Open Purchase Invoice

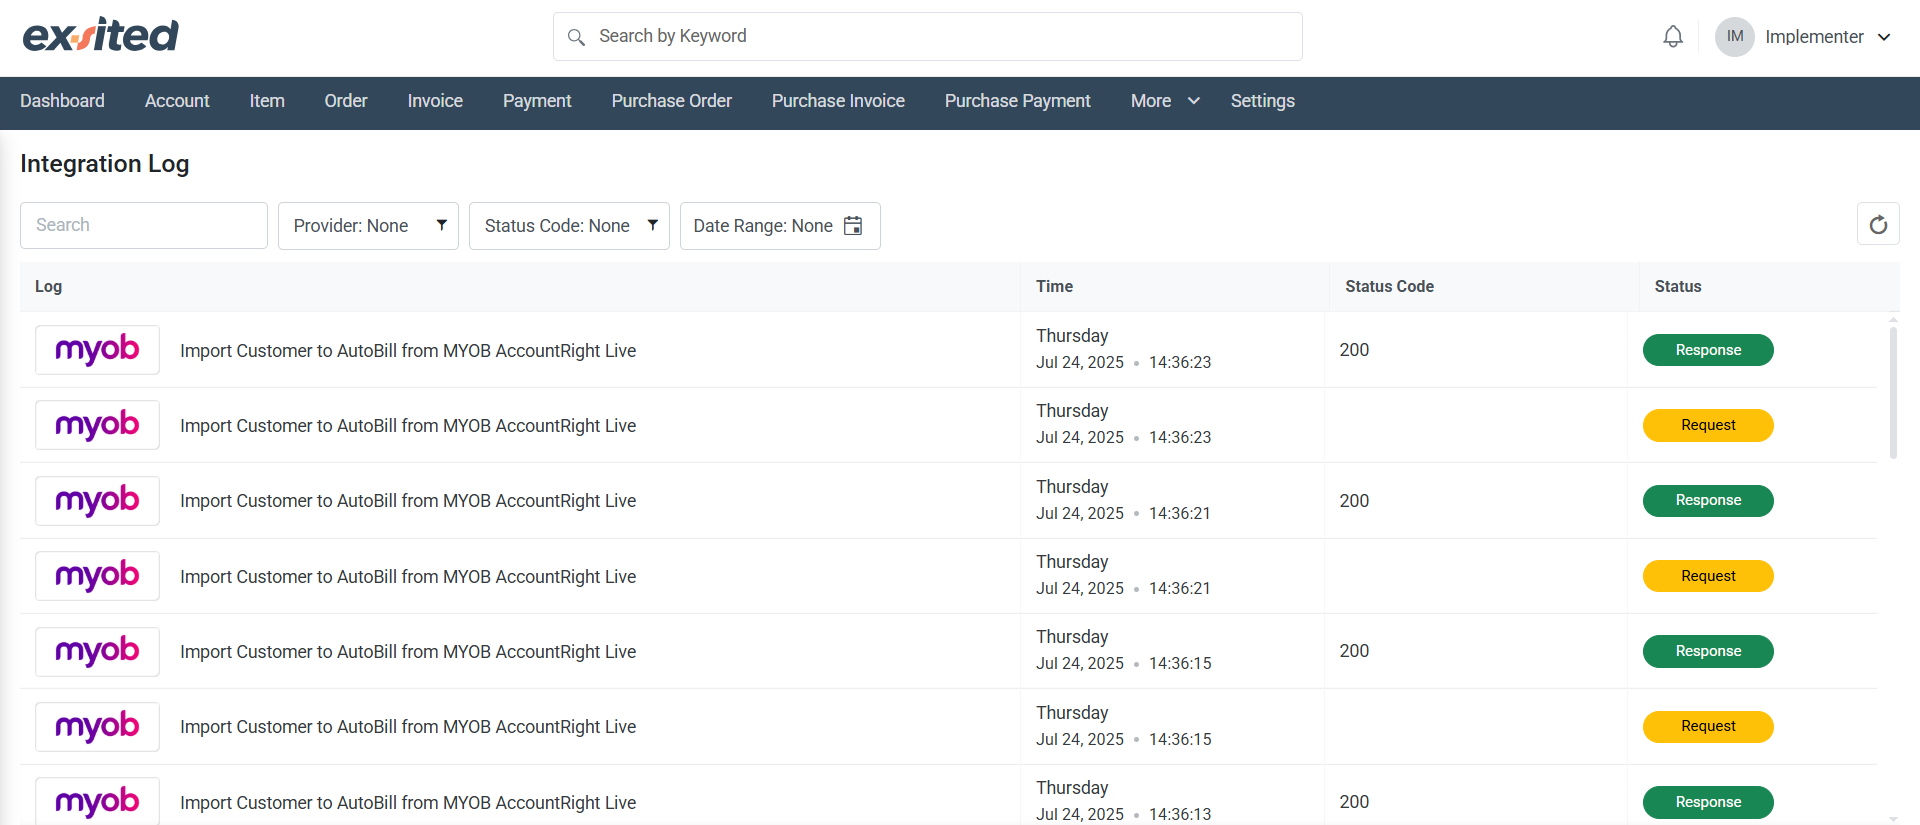[x=838, y=101]
